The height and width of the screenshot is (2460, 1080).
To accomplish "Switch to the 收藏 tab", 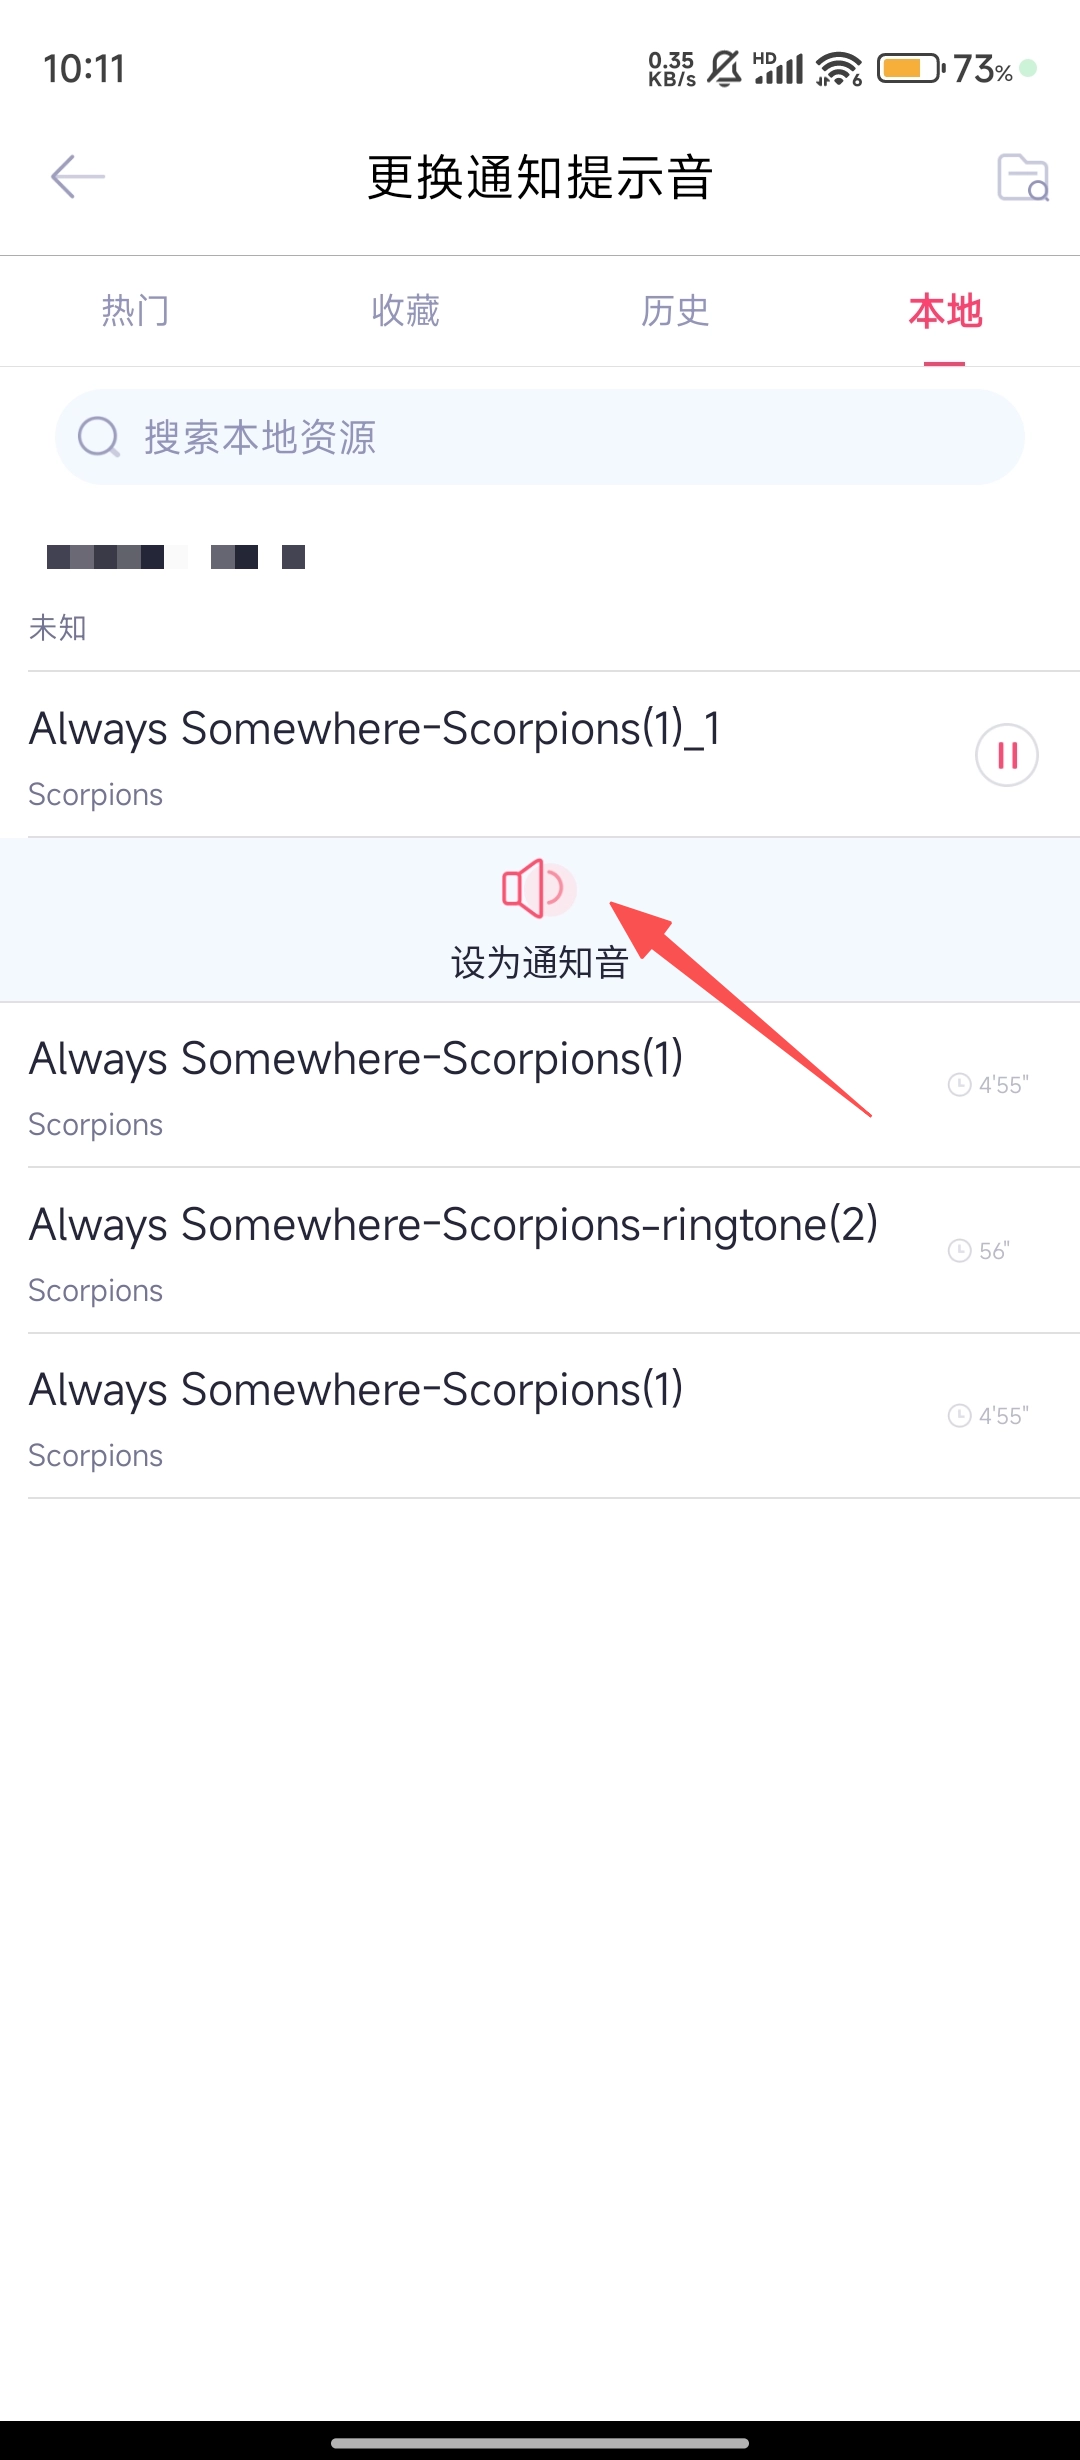I will (405, 311).
